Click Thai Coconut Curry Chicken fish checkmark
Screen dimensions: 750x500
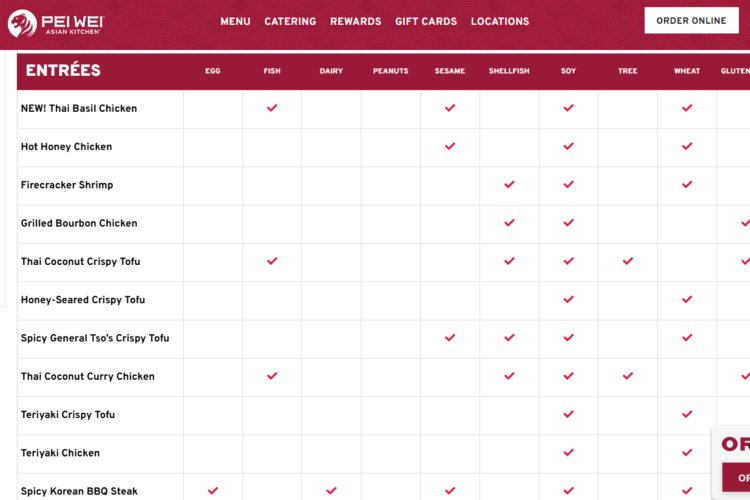pyautogui.click(x=272, y=376)
